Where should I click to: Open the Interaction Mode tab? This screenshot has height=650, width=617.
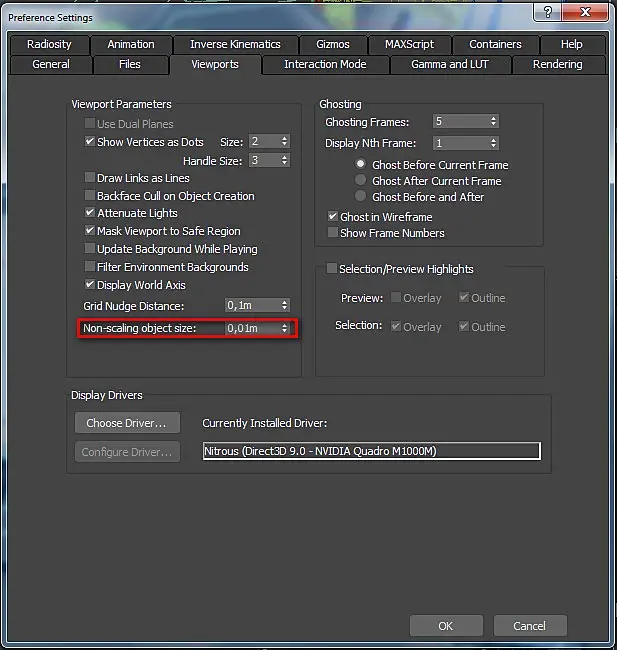coord(325,64)
